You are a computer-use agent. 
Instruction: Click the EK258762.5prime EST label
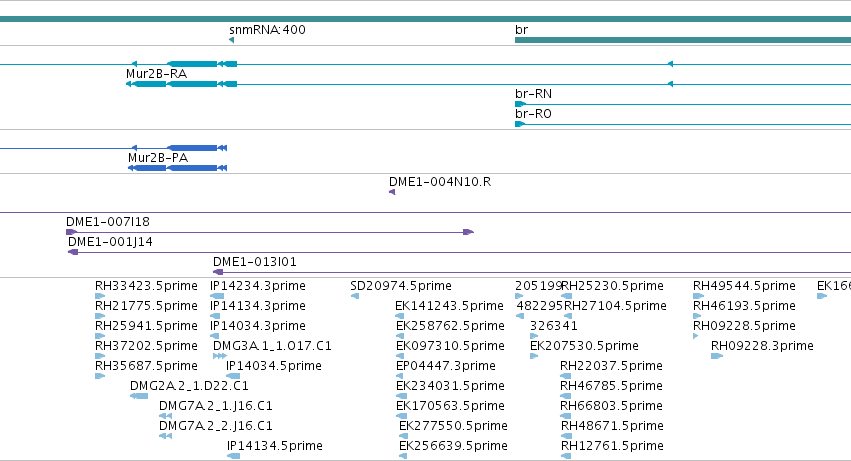[x=450, y=326]
